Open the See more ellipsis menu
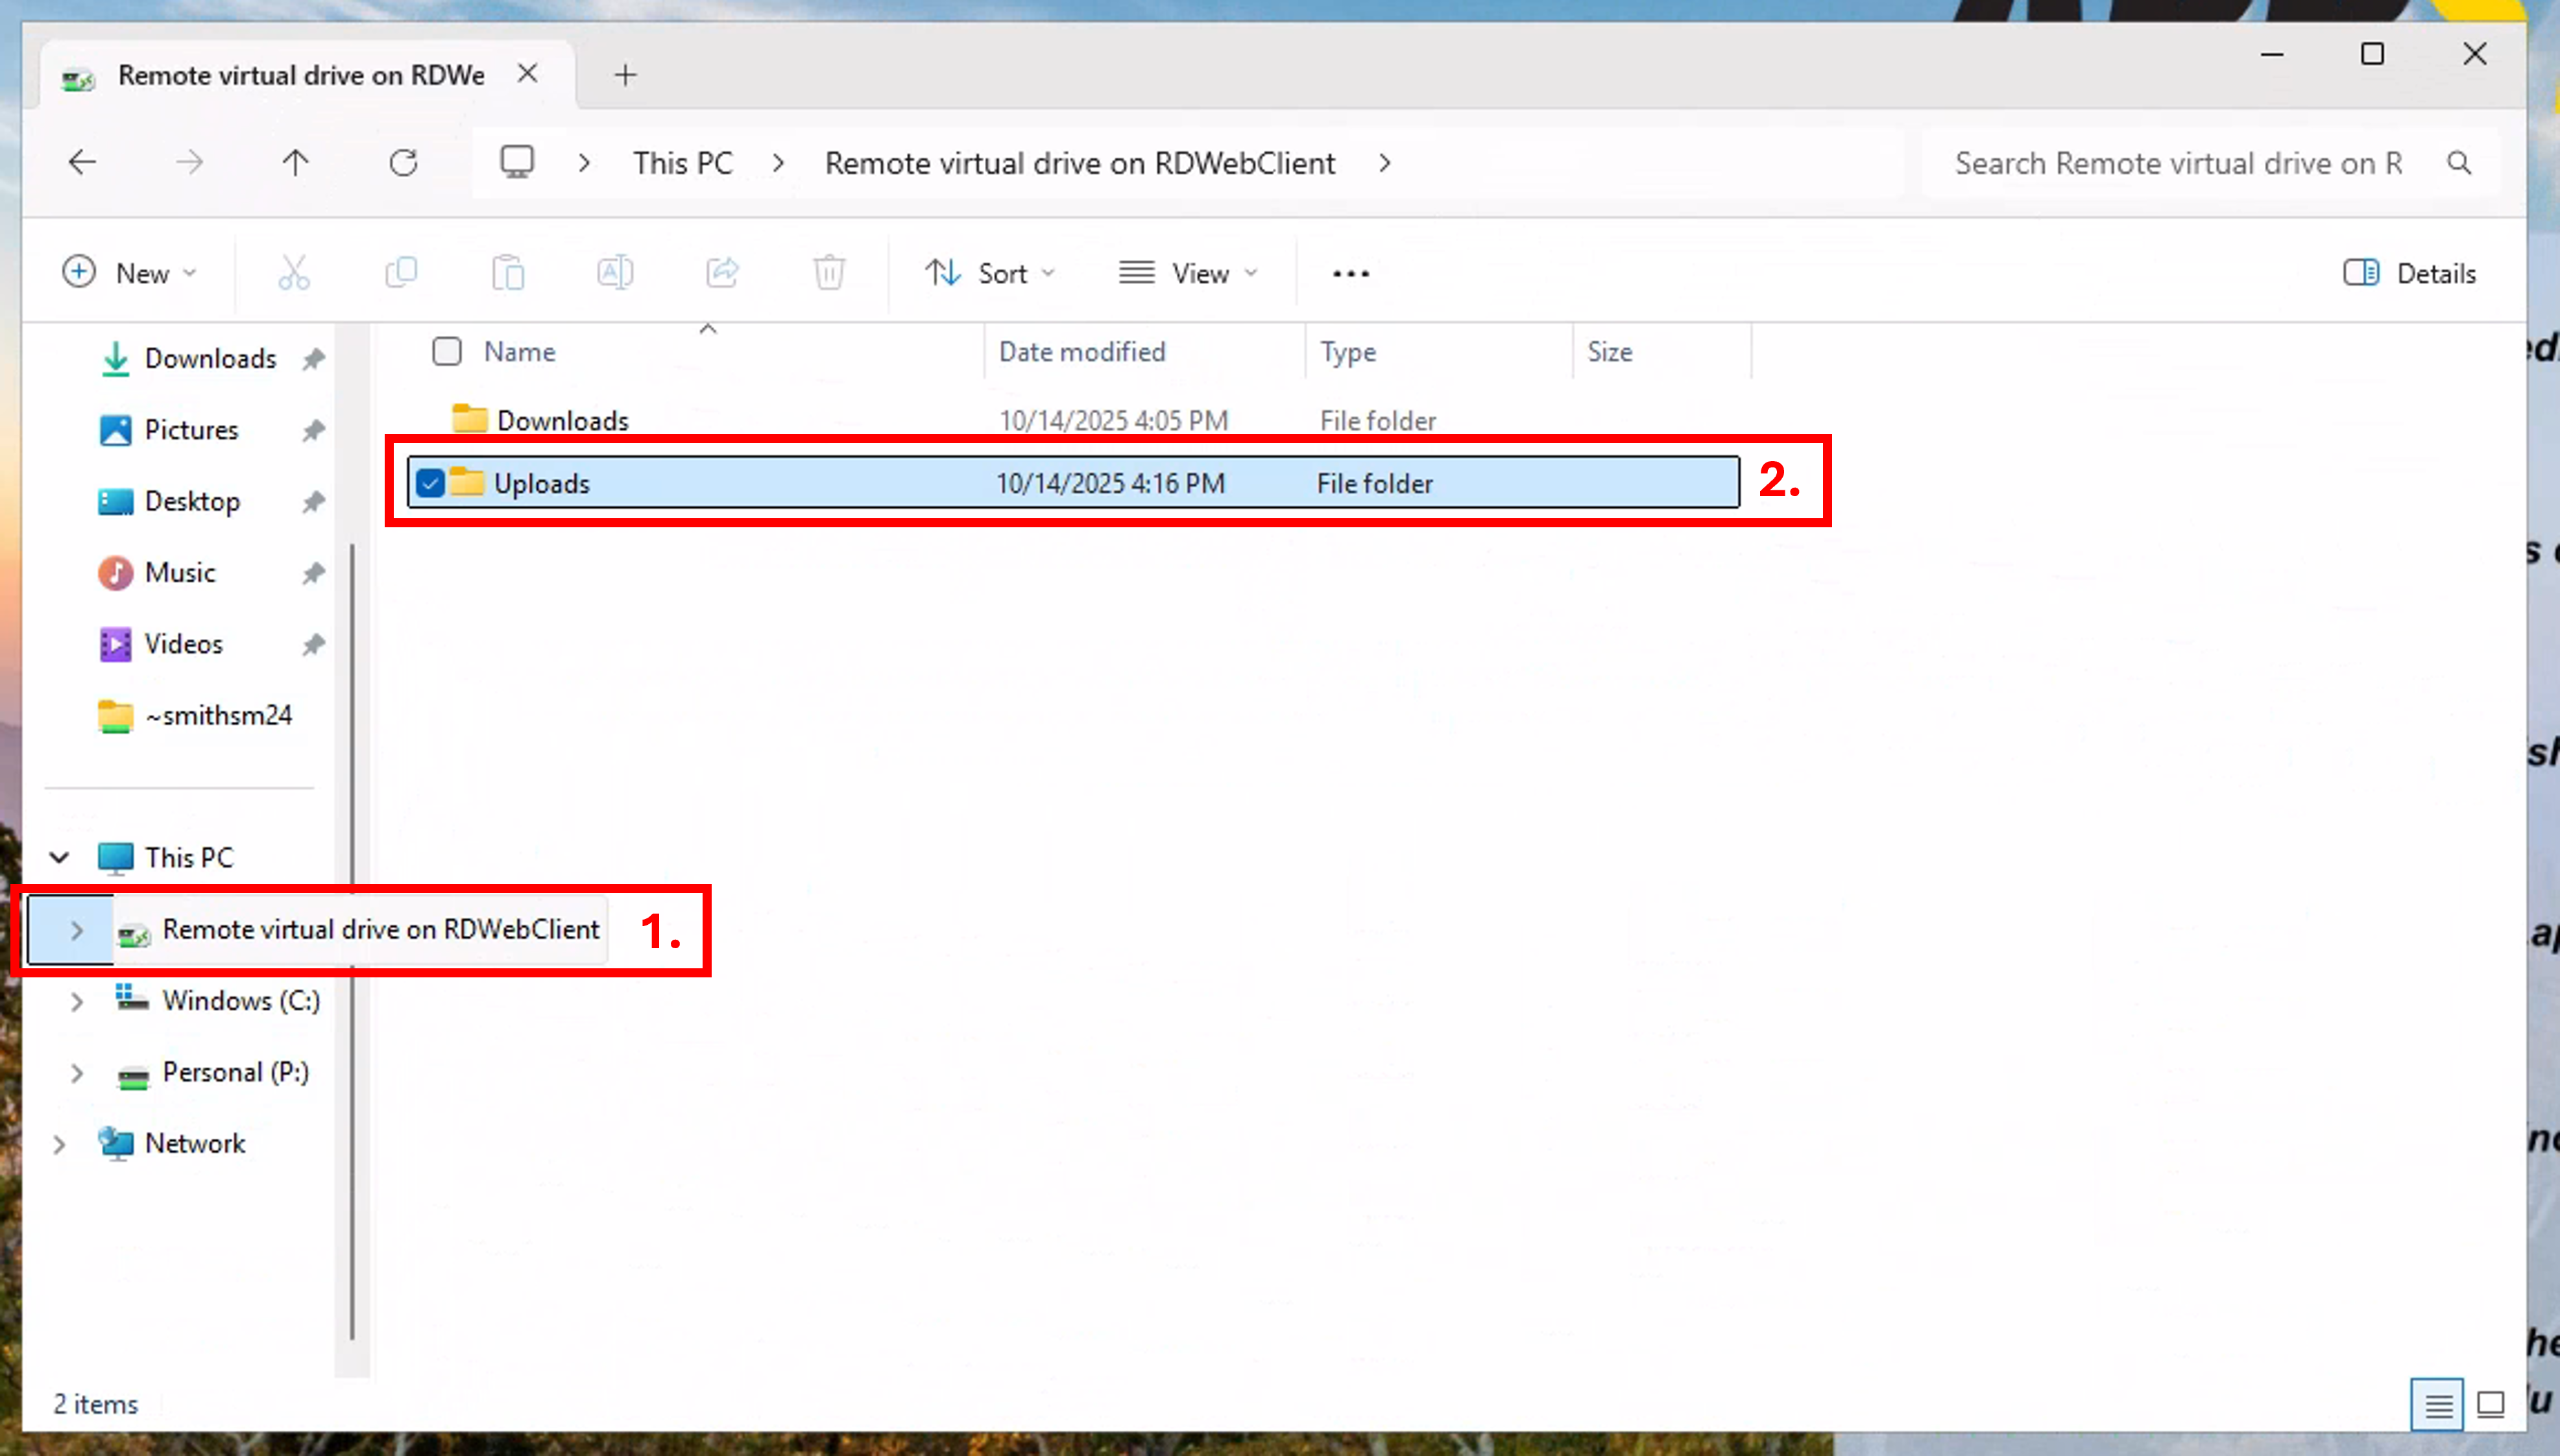Image resolution: width=2560 pixels, height=1456 pixels. 1350,273
